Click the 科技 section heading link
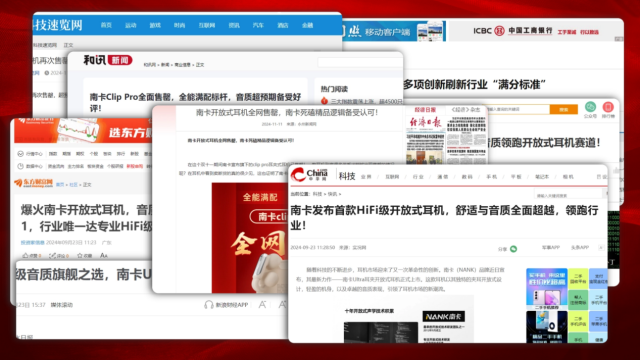This screenshot has height=360, width=640. tap(347, 176)
